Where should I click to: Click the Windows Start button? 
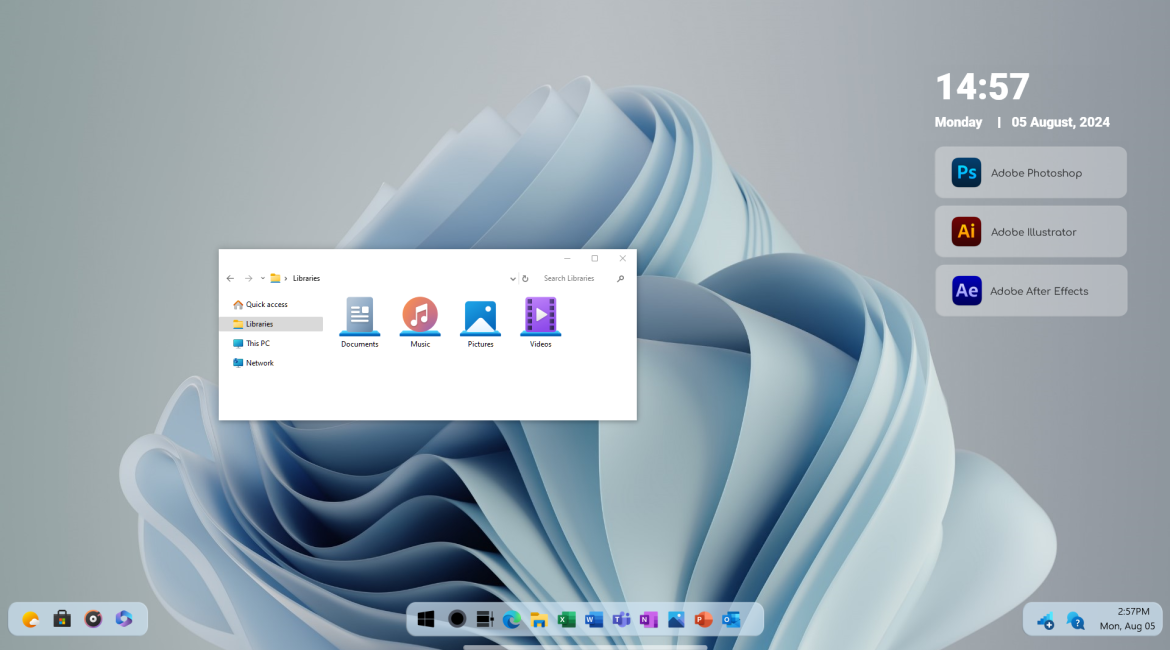(426, 619)
